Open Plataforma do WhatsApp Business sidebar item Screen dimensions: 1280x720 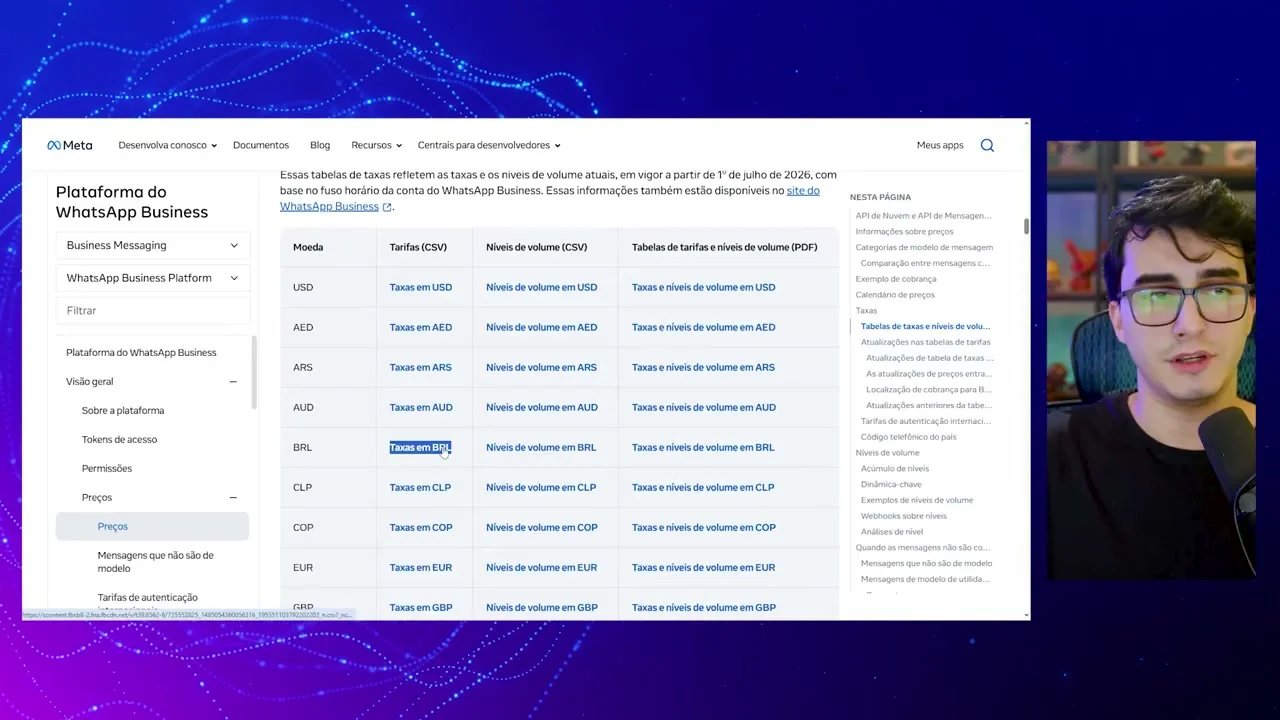pyautogui.click(x=141, y=352)
